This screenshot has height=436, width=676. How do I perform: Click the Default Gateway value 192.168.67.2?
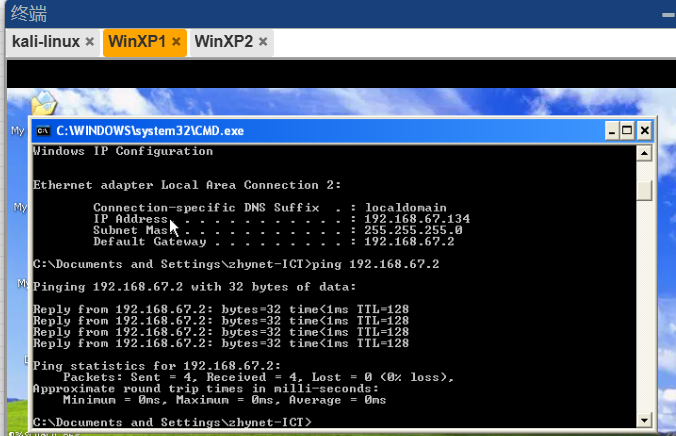coord(409,242)
